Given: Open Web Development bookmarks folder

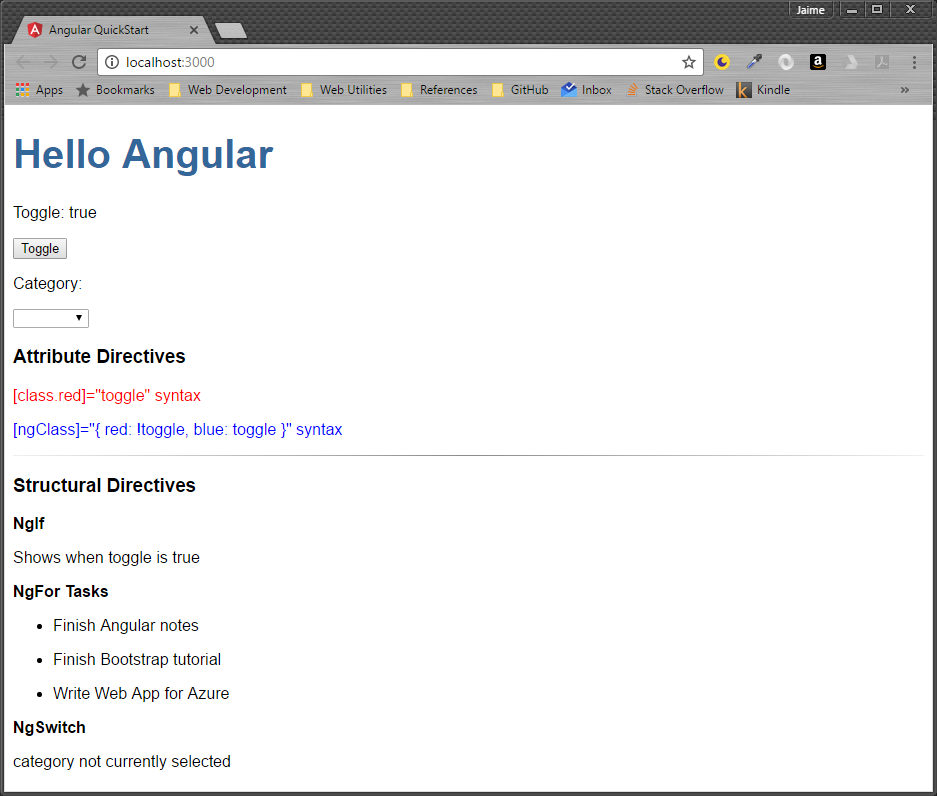Looking at the screenshot, I should pyautogui.click(x=228, y=90).
